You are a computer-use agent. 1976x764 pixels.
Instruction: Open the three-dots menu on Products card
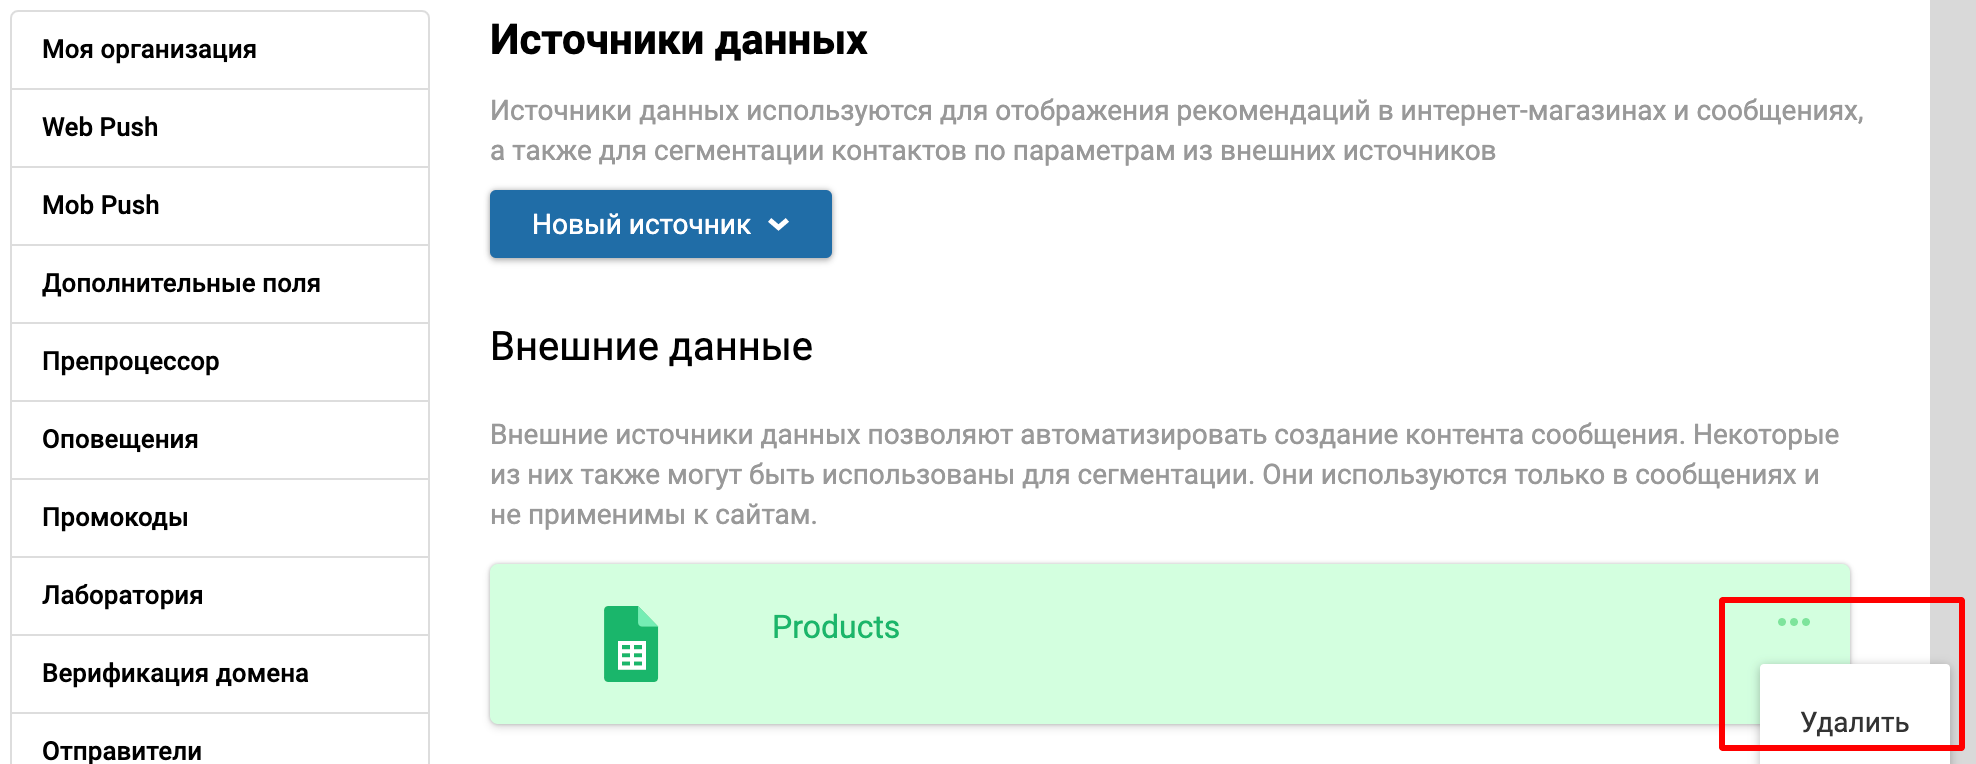1793,622
